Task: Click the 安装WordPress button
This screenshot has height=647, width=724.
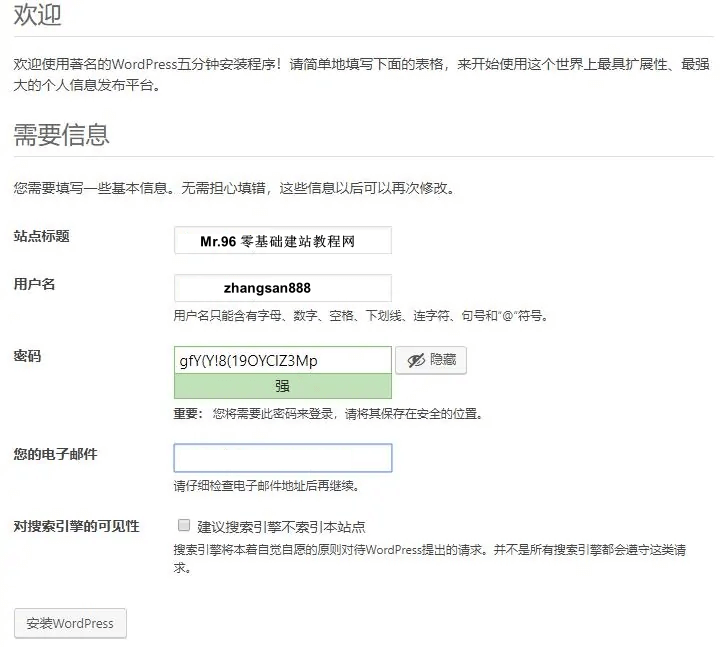Action: [x=70, y=623]
